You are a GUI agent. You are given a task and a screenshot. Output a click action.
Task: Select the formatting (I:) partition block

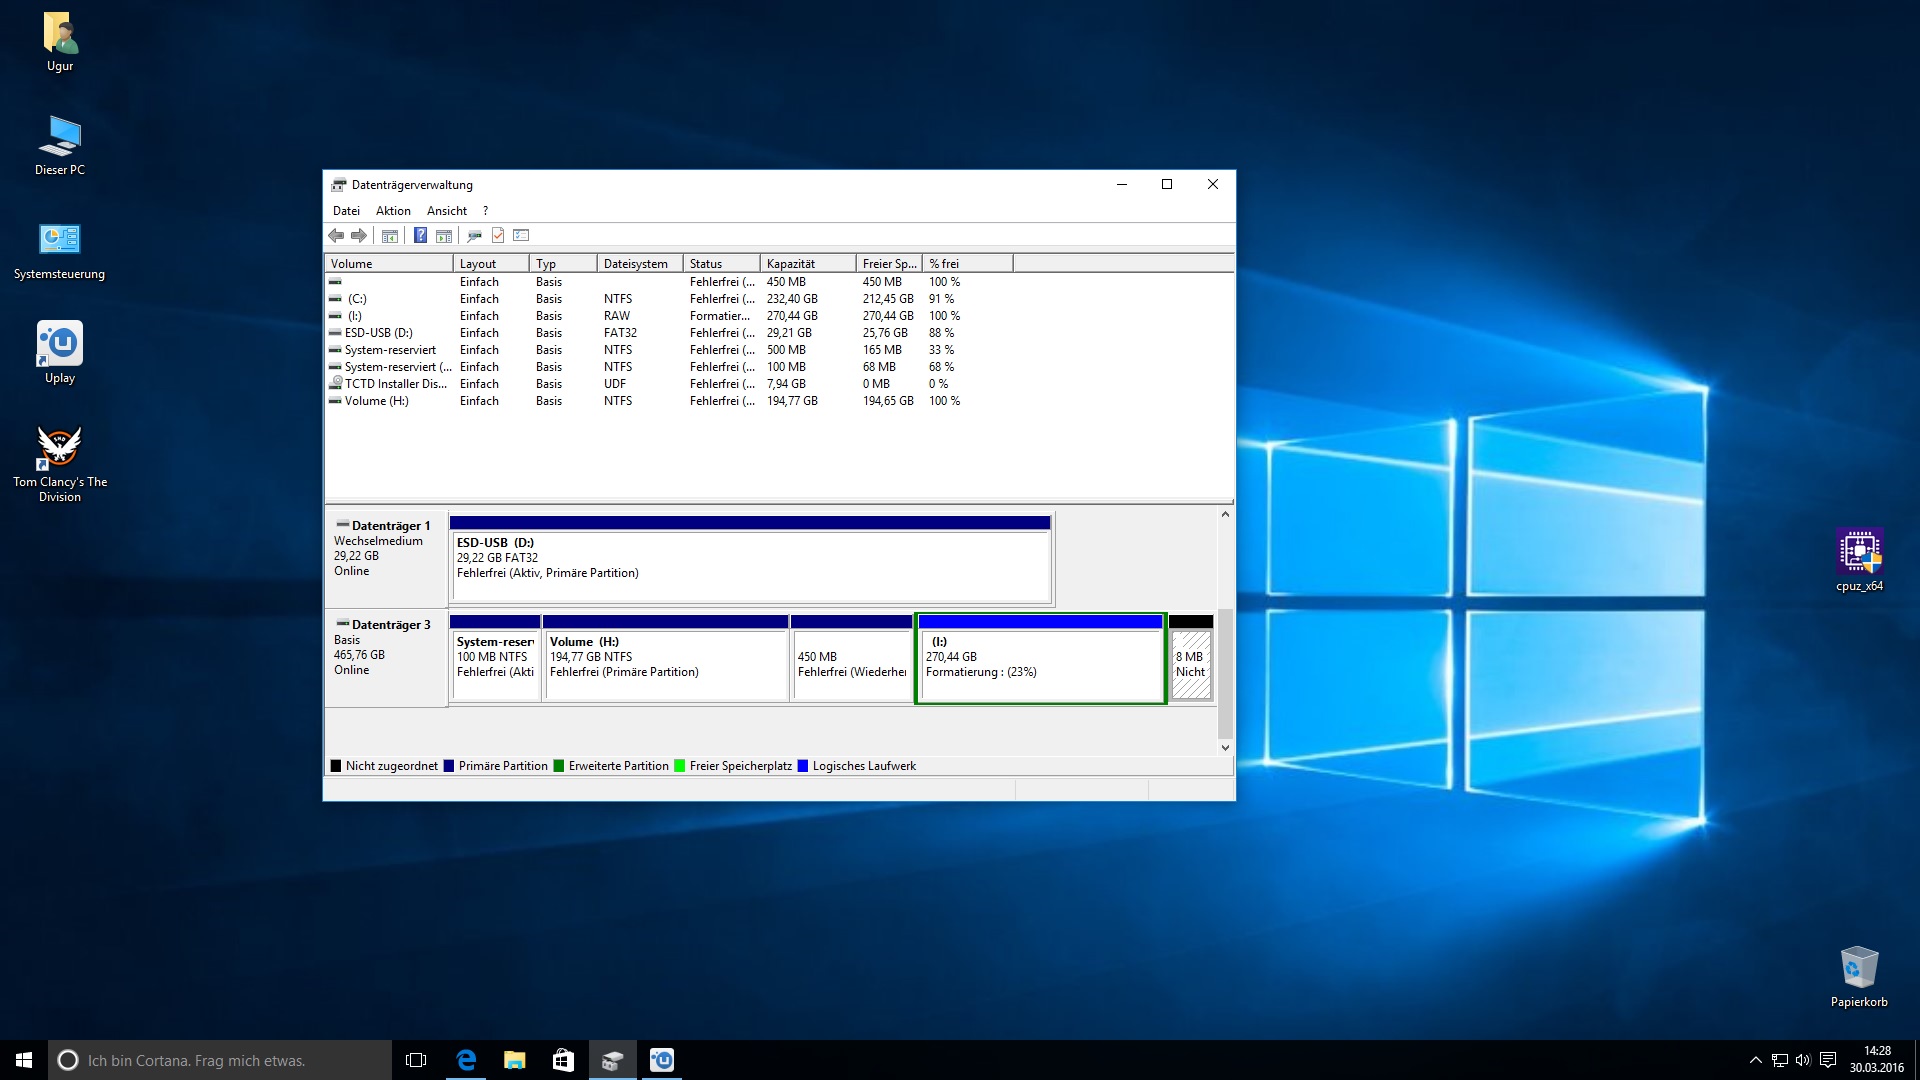(1040, 662)
